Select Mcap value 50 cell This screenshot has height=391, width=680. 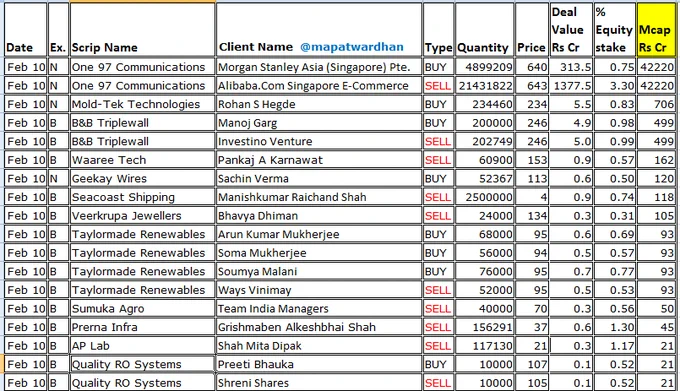point(656,309)
